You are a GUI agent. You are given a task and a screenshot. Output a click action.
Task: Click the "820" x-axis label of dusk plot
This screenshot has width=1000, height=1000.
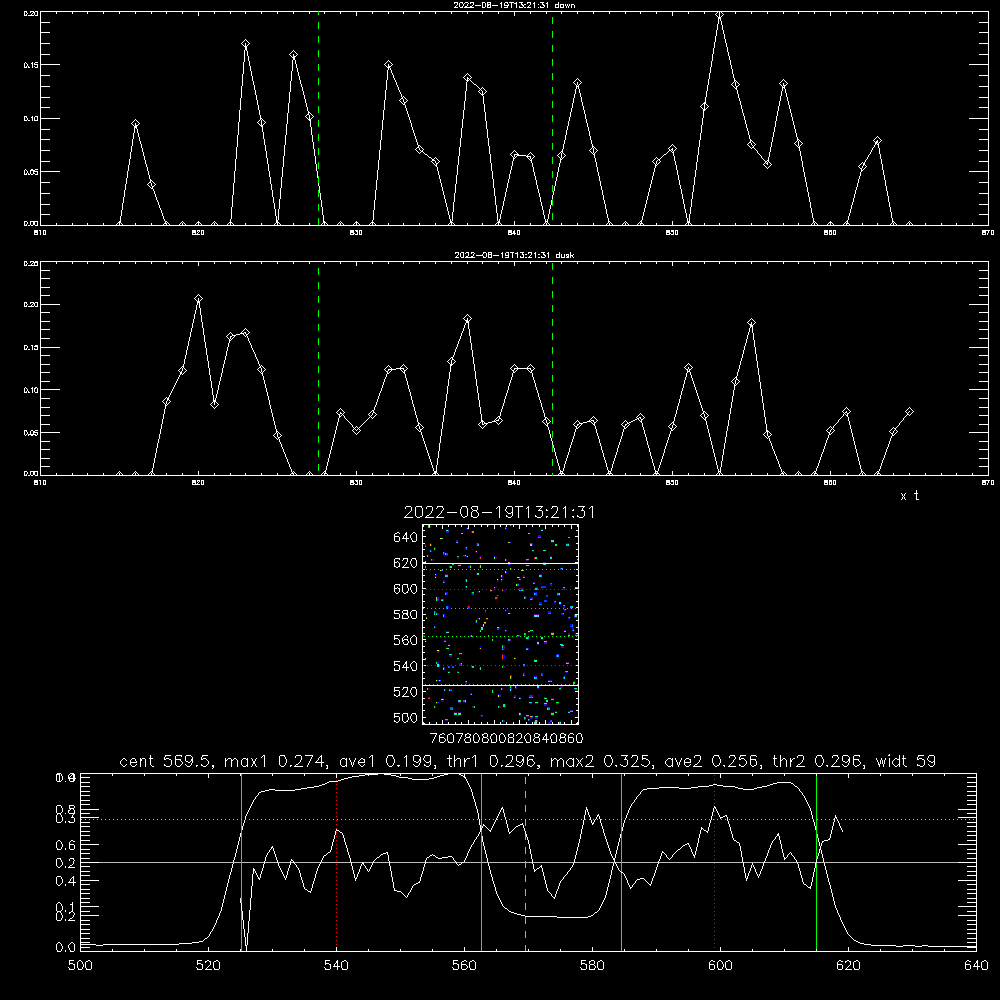198,483
